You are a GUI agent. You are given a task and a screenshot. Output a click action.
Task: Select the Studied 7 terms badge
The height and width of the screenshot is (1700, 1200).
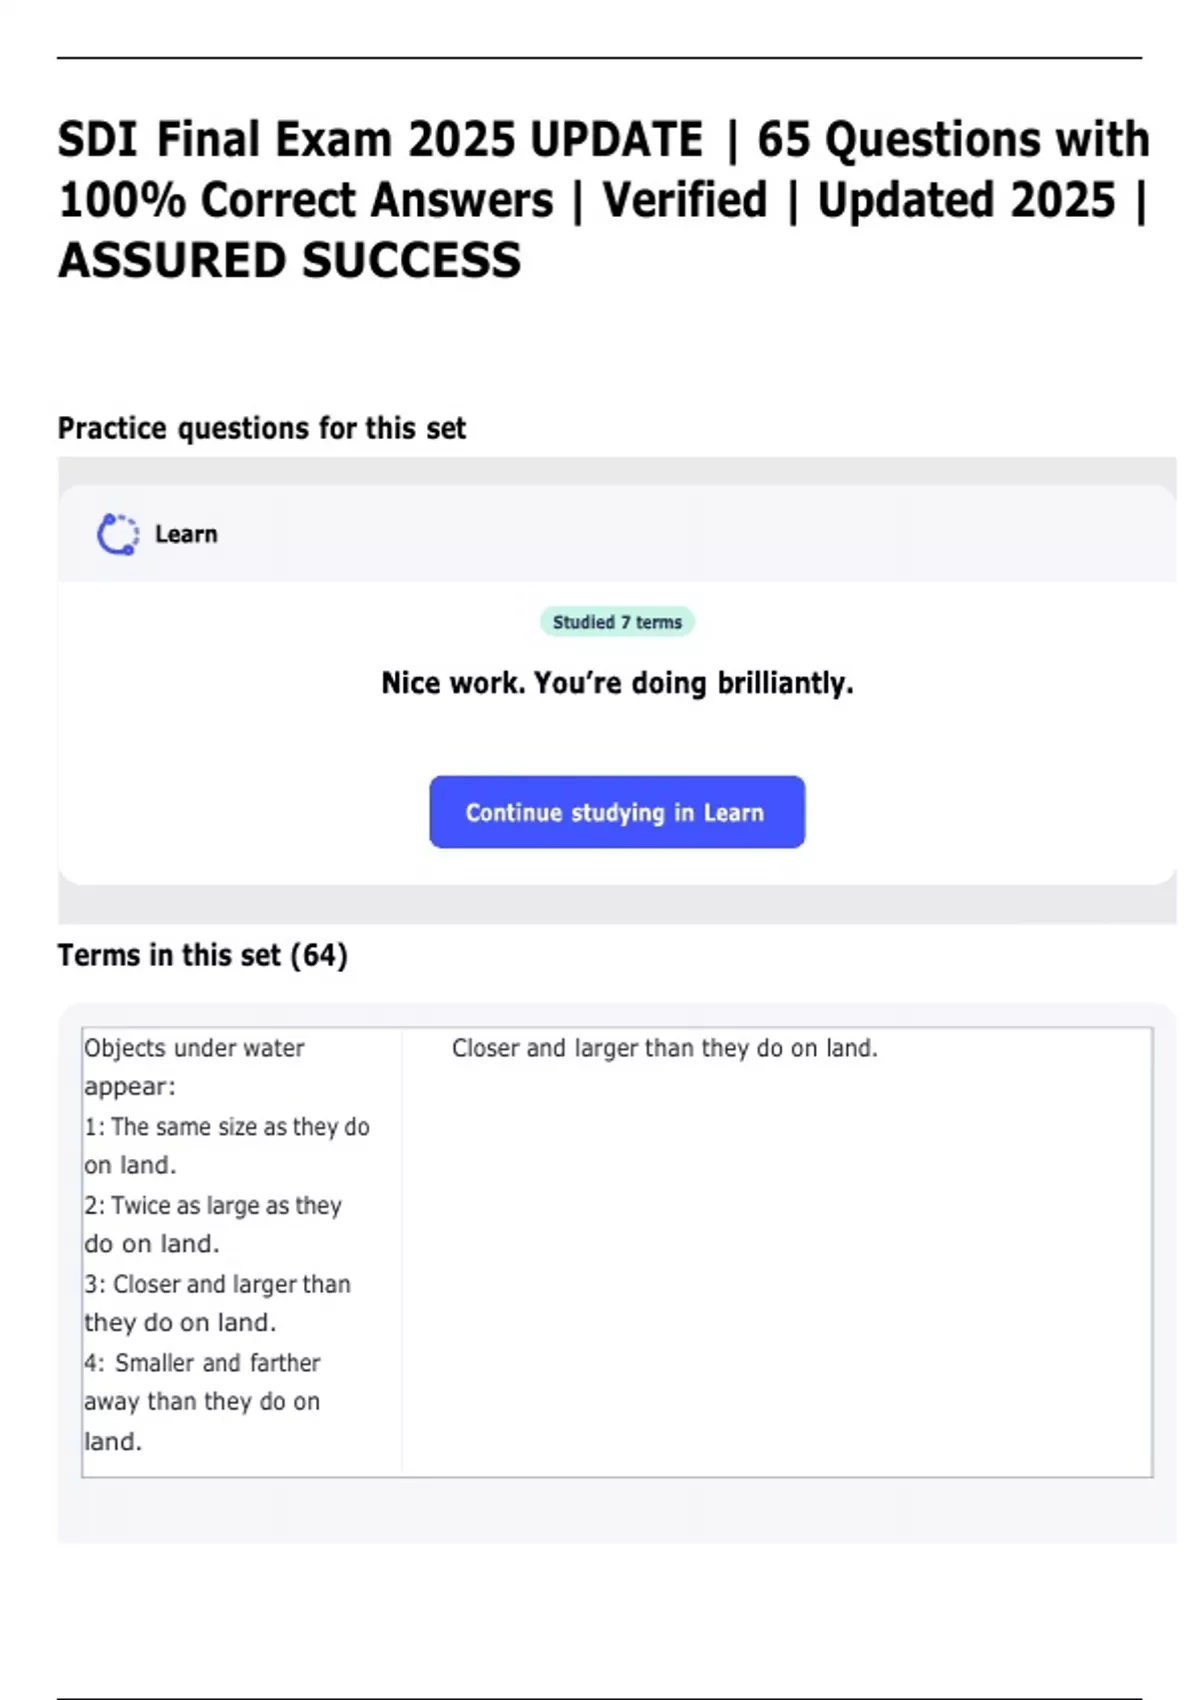point(617,621)
